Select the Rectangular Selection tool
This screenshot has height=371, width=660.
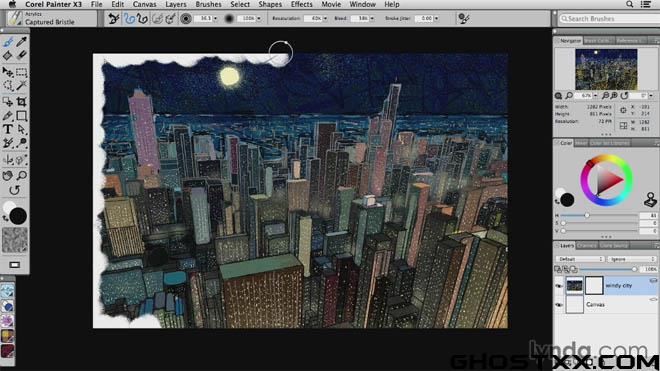click(21, 72)
